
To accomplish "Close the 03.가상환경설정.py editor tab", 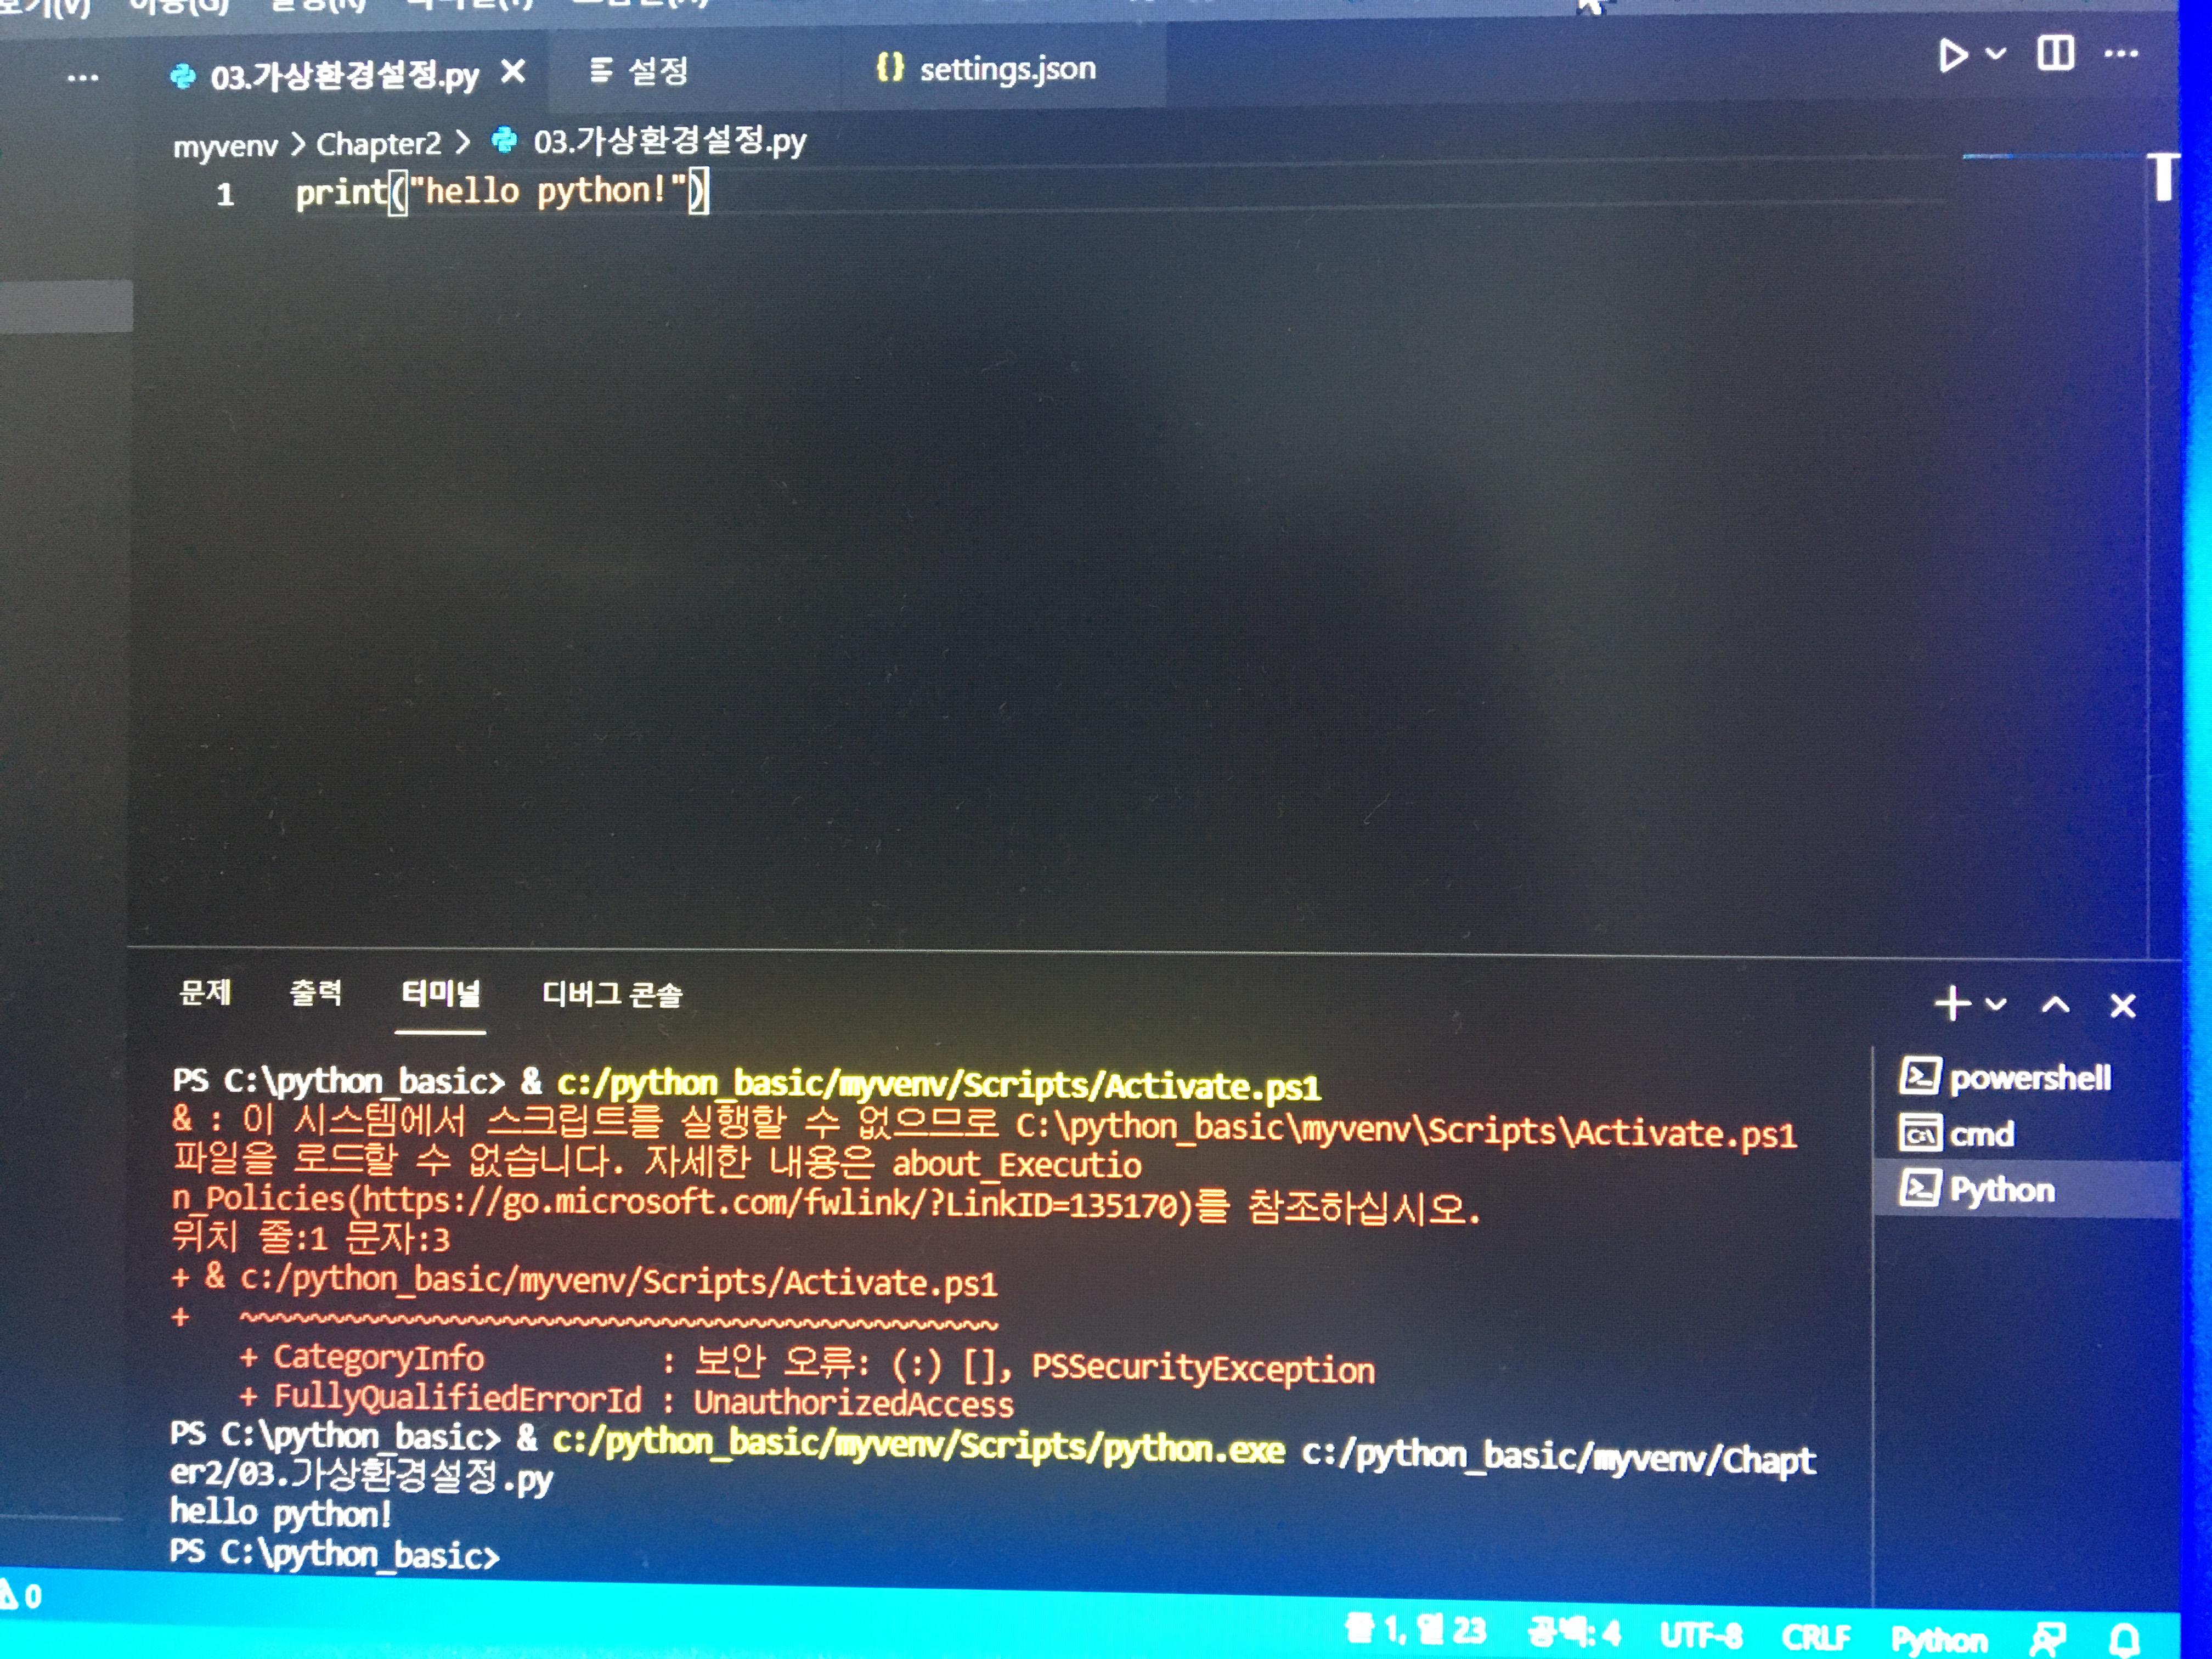I will click(513, 72).
